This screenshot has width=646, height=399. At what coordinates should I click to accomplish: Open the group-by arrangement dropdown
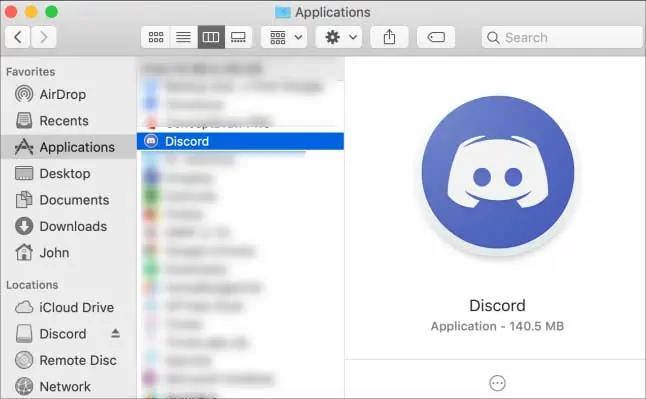[x=284, y=37]
